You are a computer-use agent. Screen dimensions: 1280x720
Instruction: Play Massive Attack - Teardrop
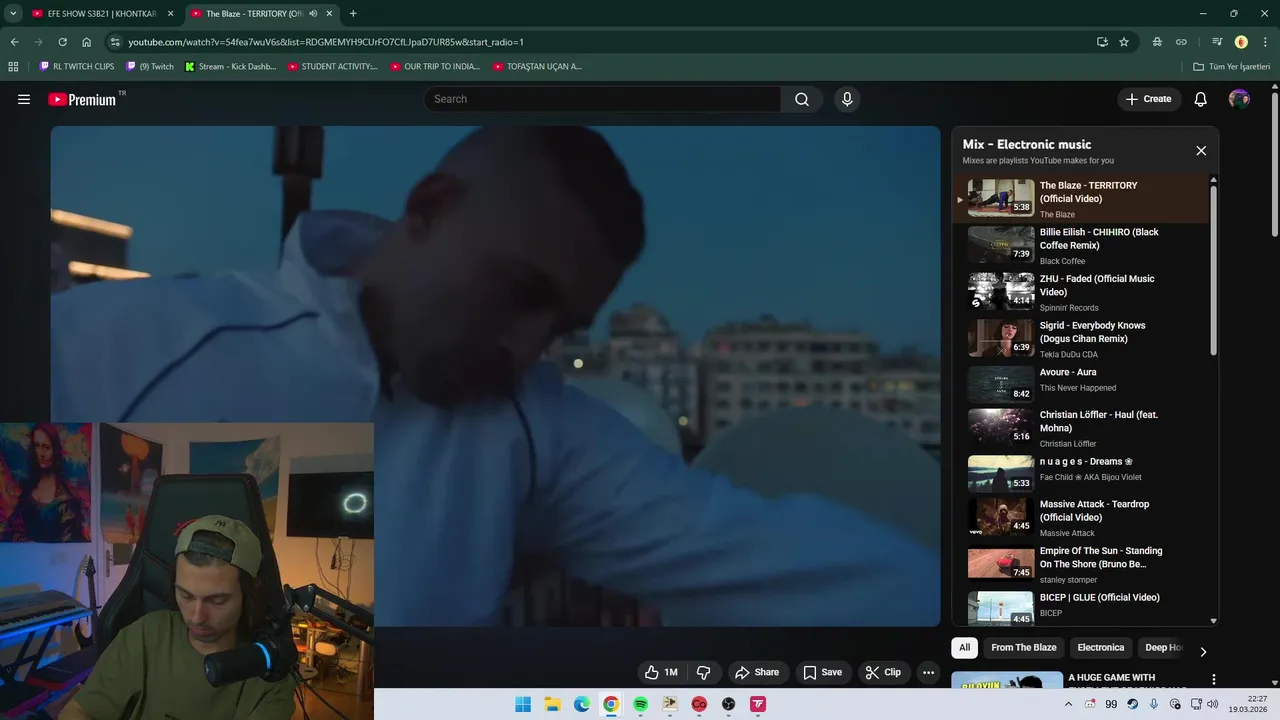(1081, 517)
